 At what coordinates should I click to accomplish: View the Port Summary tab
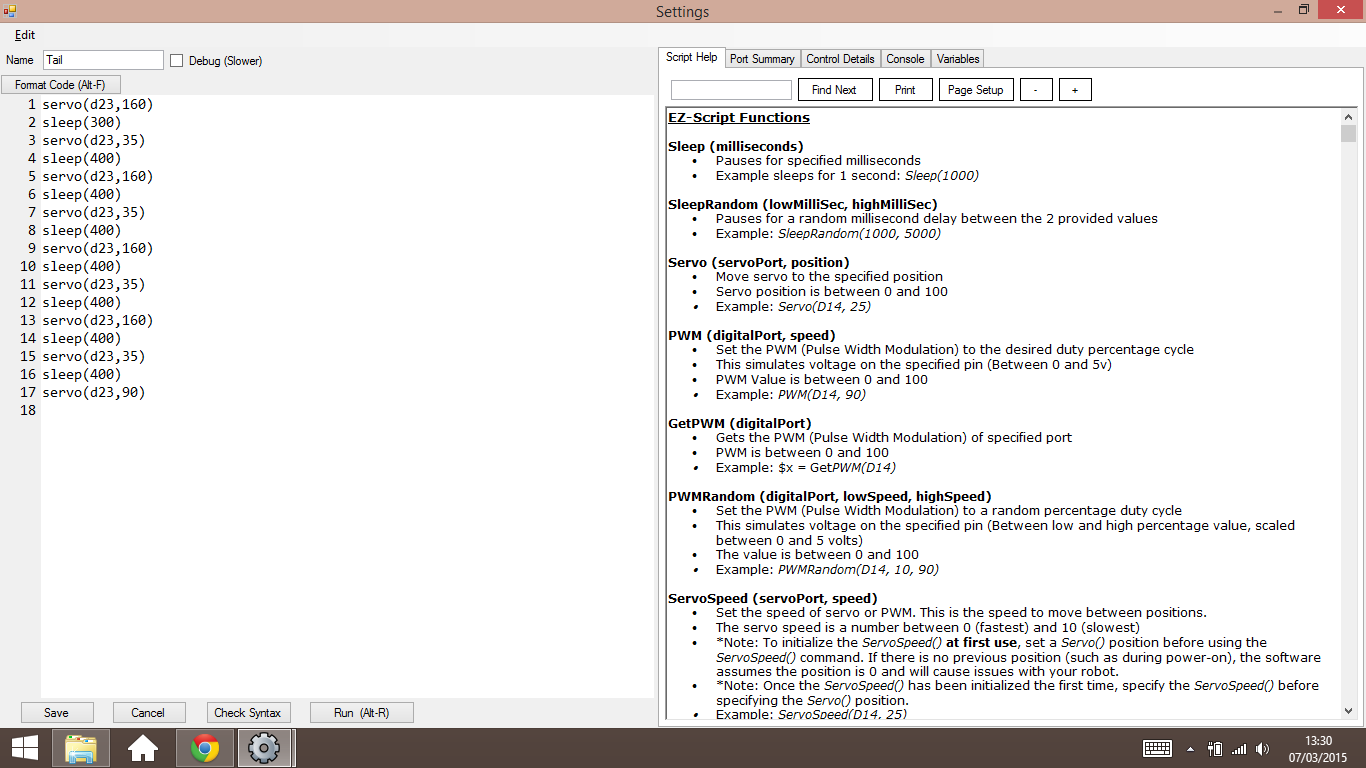[x=762, y=58]
